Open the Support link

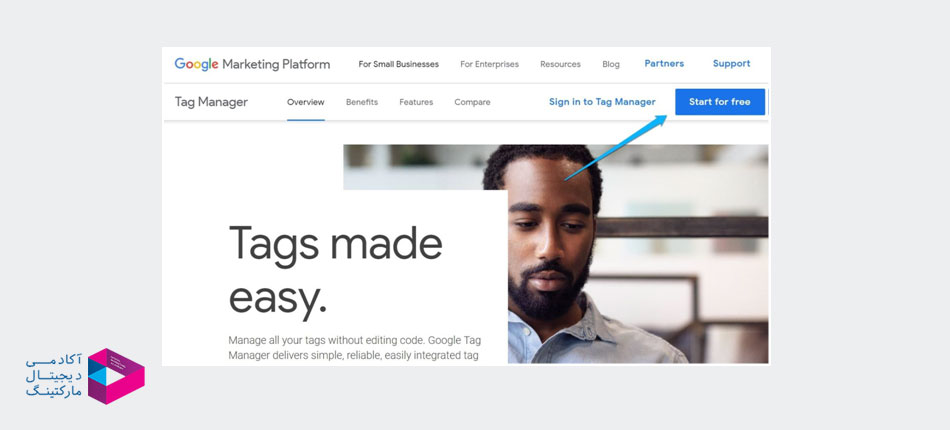pyautogui.click(x=731, y=64)
